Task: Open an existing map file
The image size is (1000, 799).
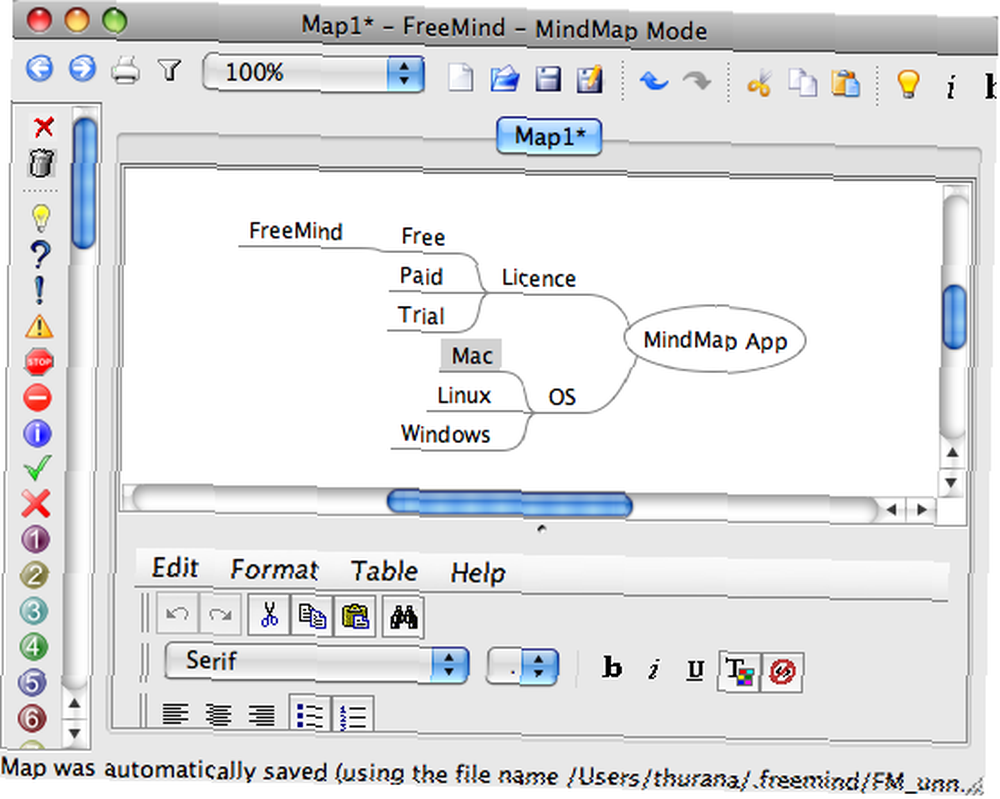Action: (x=504, y=79)
